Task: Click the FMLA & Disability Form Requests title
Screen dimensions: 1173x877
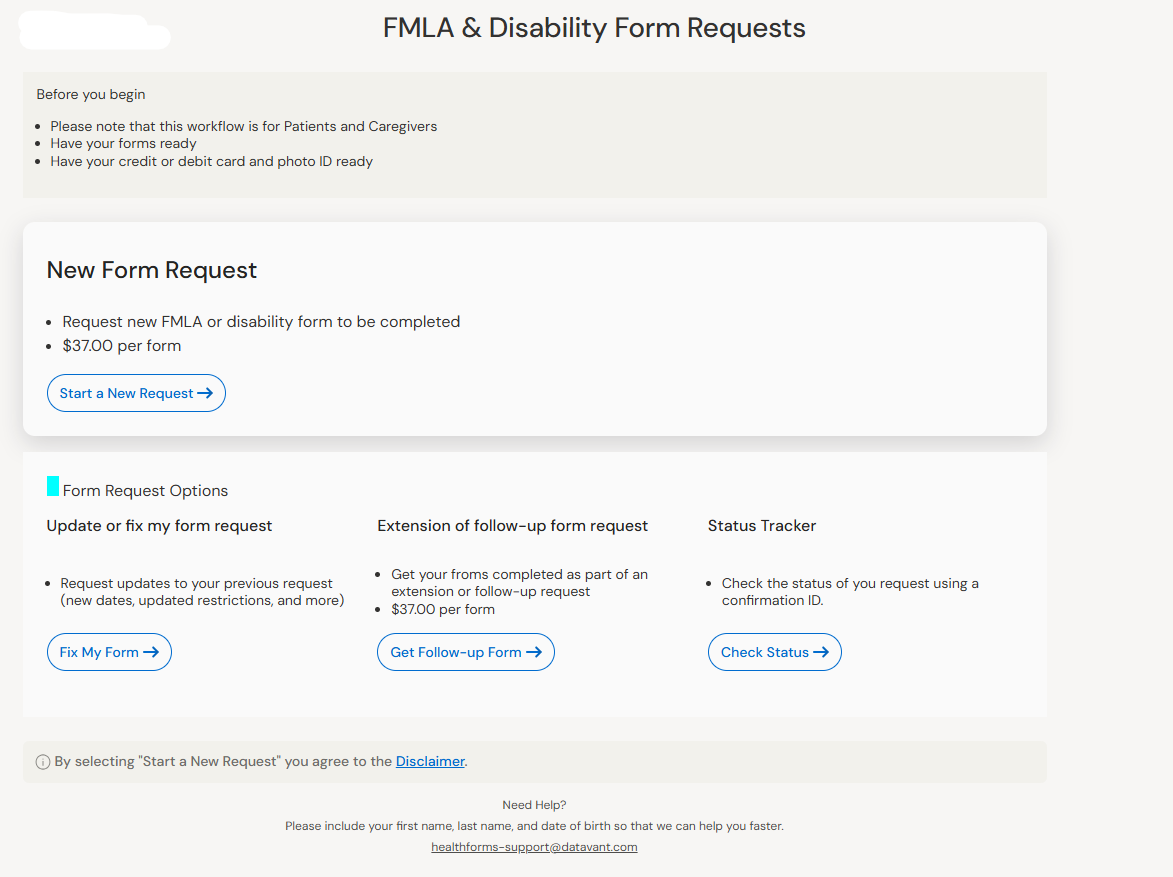Action: (594, 28)
